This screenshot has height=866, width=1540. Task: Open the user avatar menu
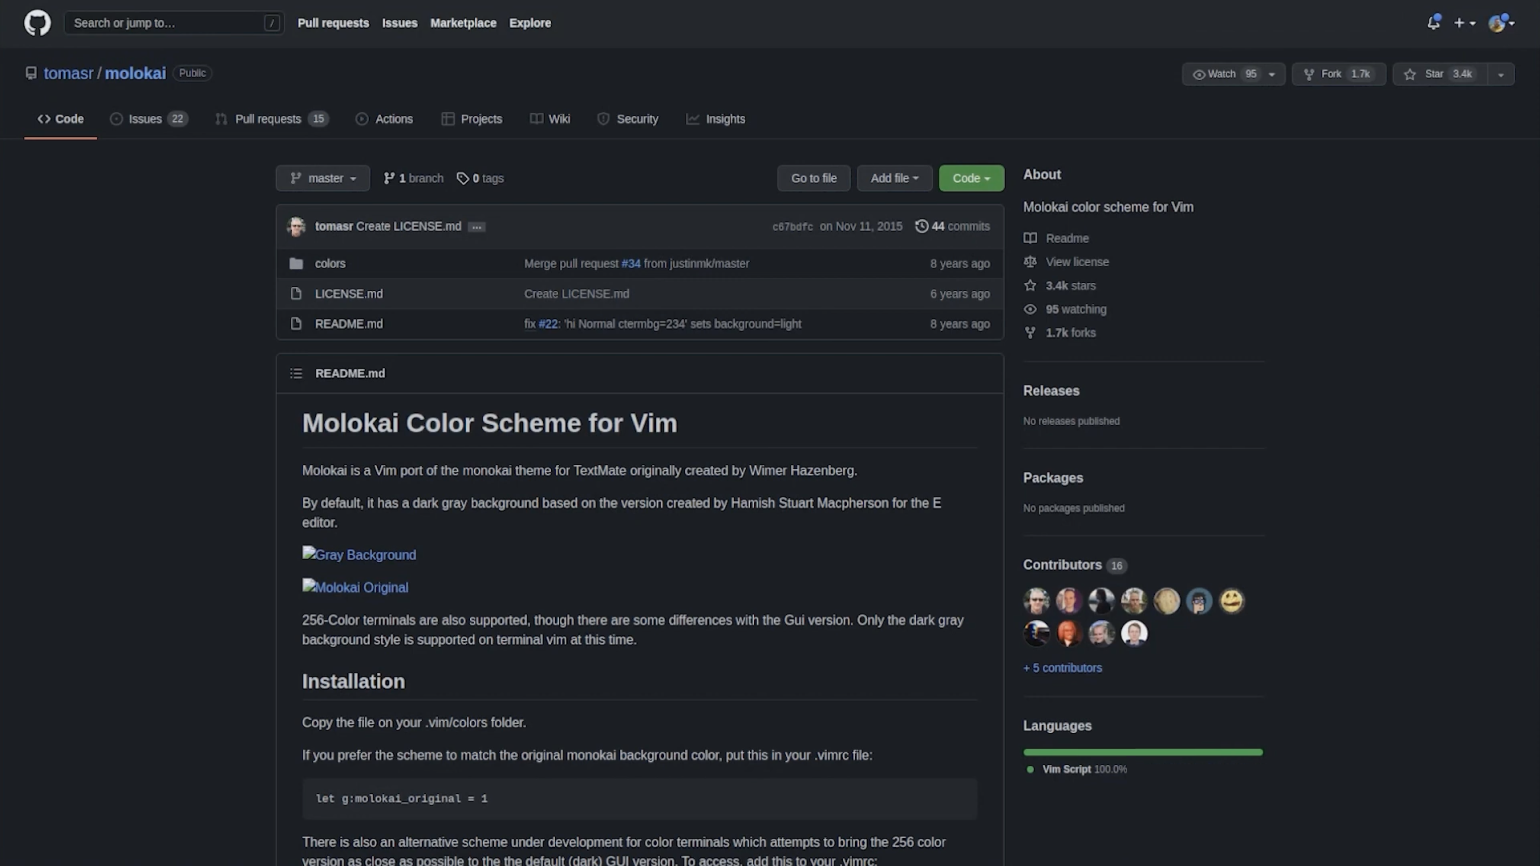pyautogui.click(x=1501, y=23)
